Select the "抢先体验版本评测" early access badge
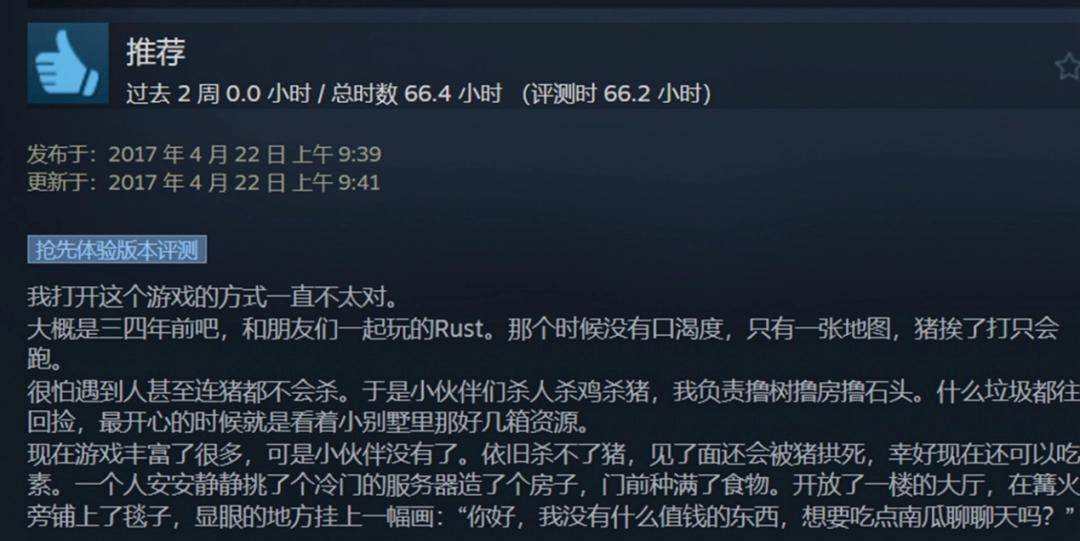This screenshot has width=1080, height=541. point(117,249)
